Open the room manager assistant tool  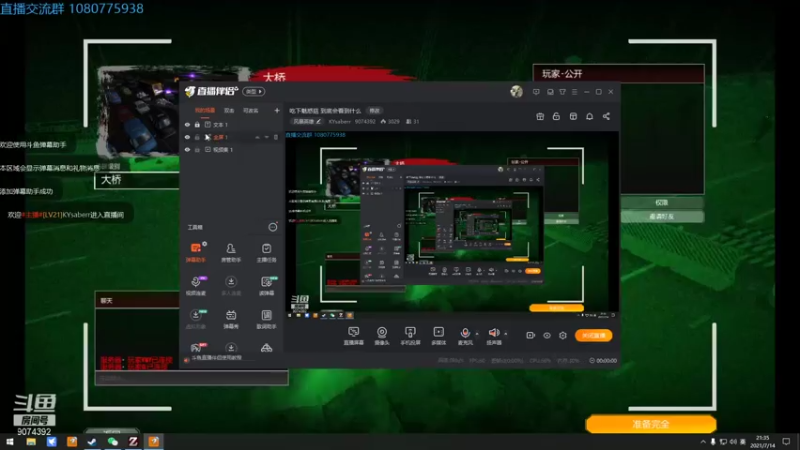[231, 252]
